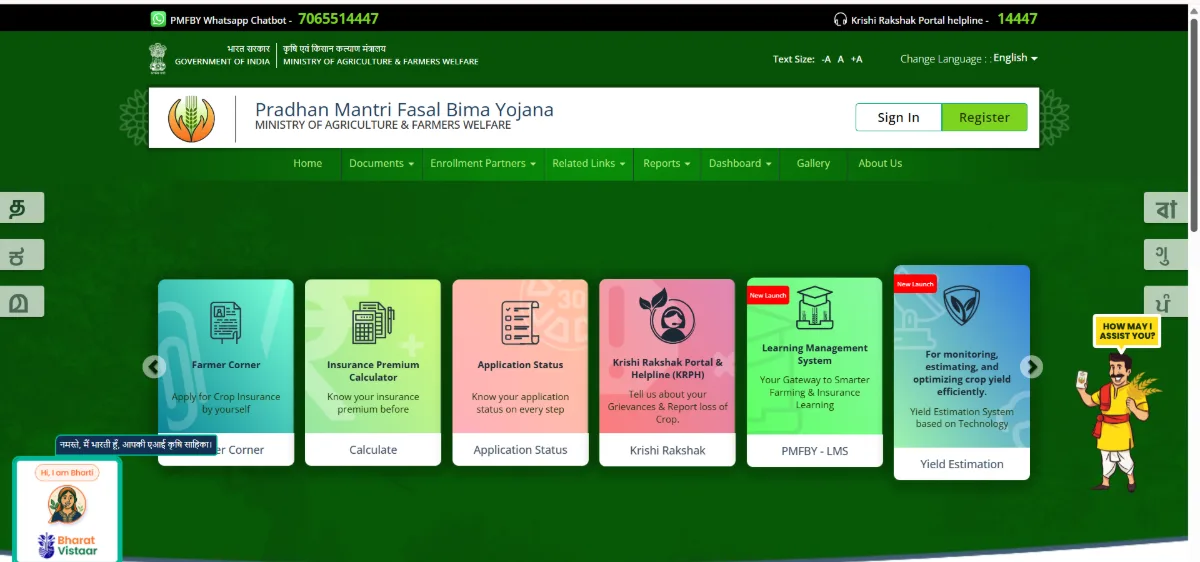Click the Bharat Vistaar logo
1200x562 pixels.
67,545
